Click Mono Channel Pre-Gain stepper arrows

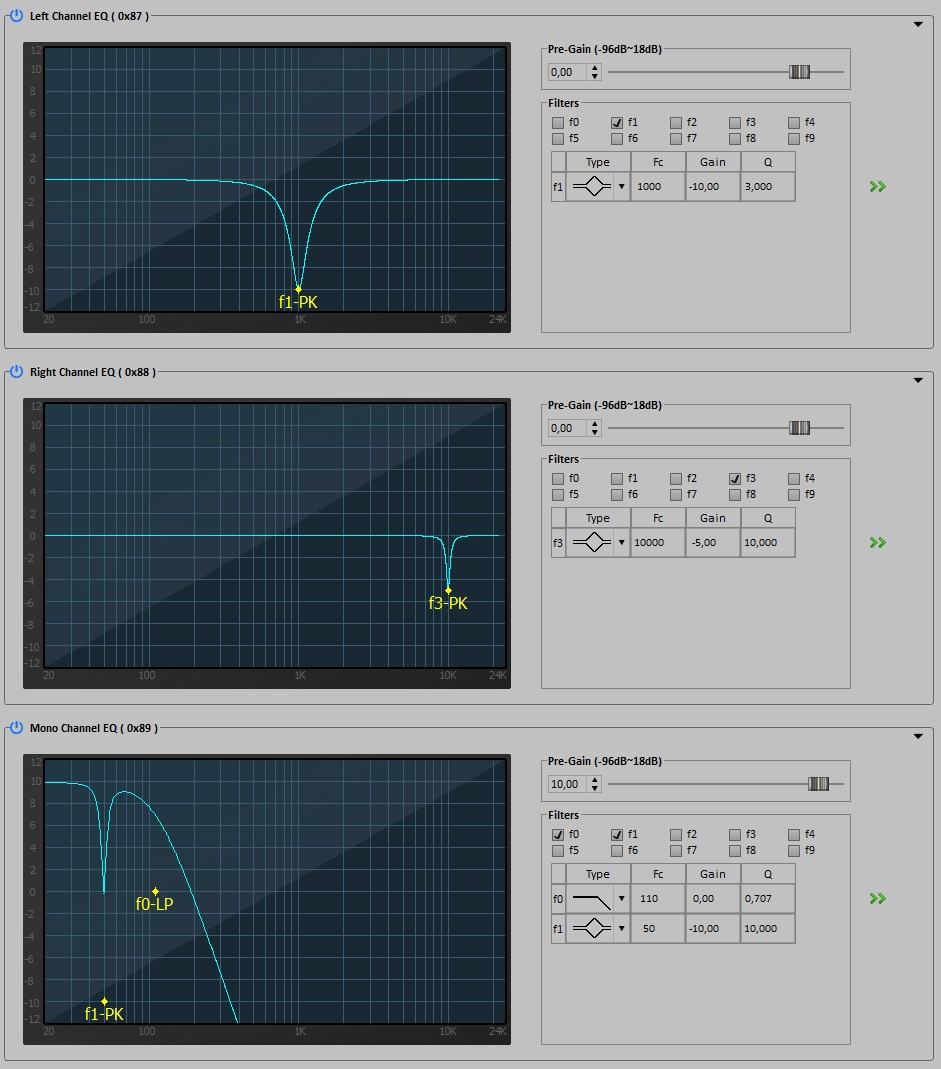click(595, 784)
